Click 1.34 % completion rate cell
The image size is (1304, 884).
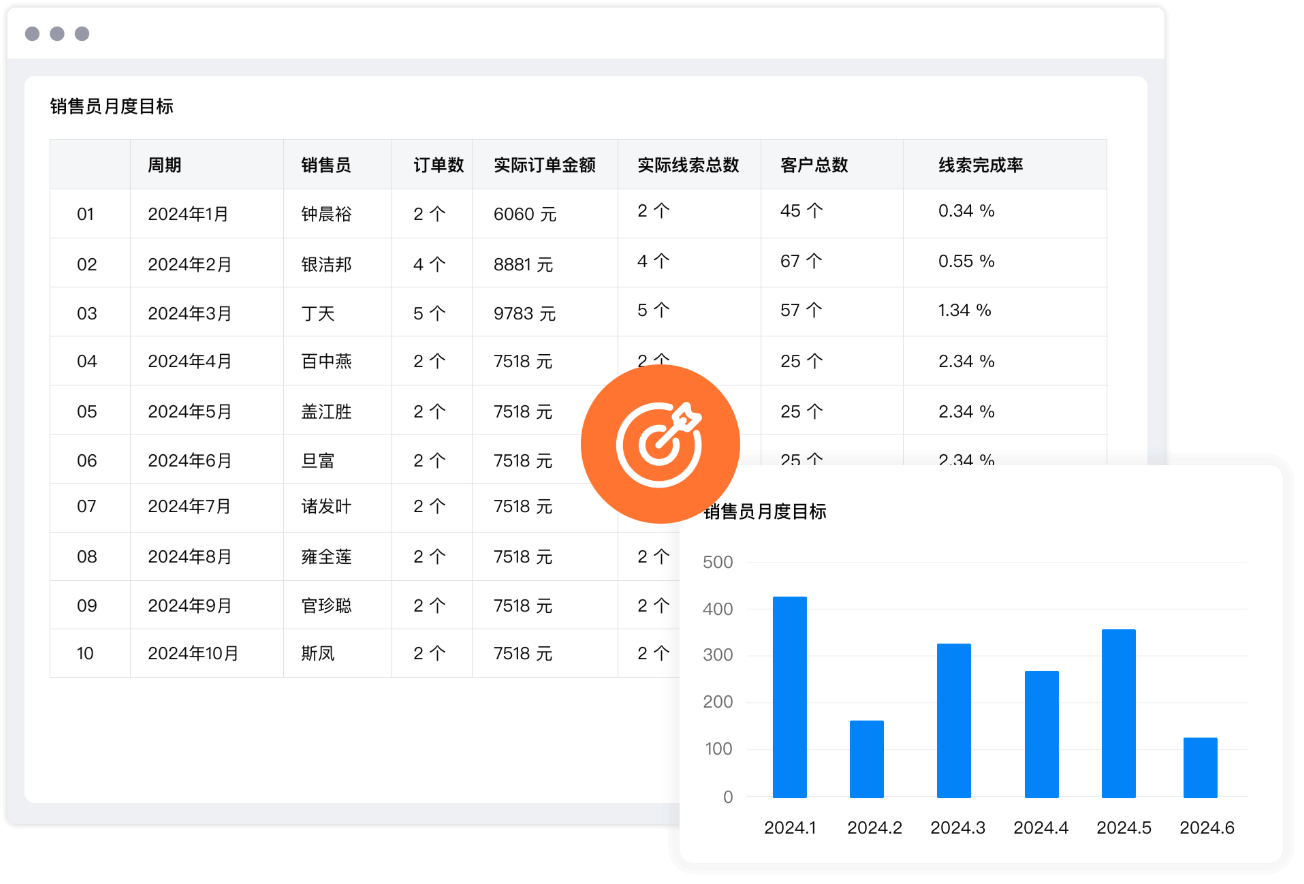(x=964, y=311)
